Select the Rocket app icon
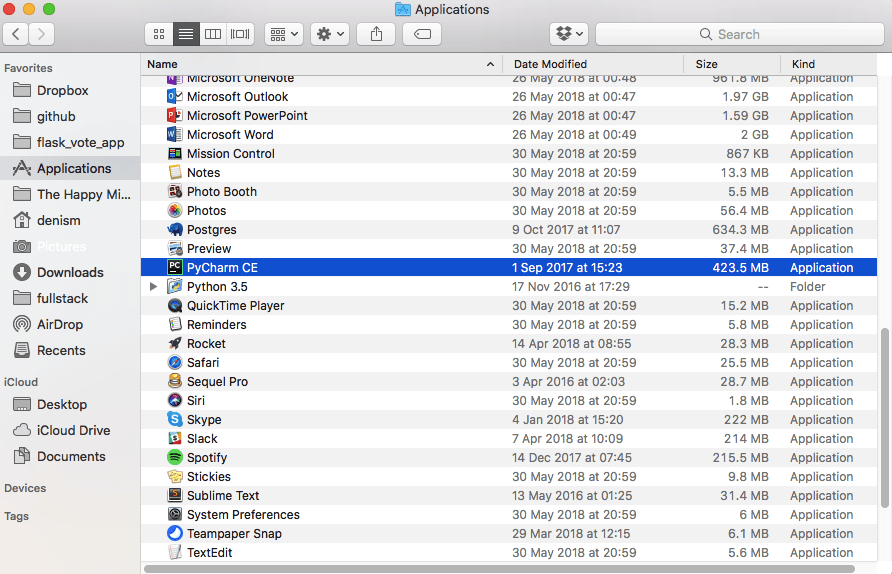This screenshot has height=574, width=892. (x=175, y=344)
